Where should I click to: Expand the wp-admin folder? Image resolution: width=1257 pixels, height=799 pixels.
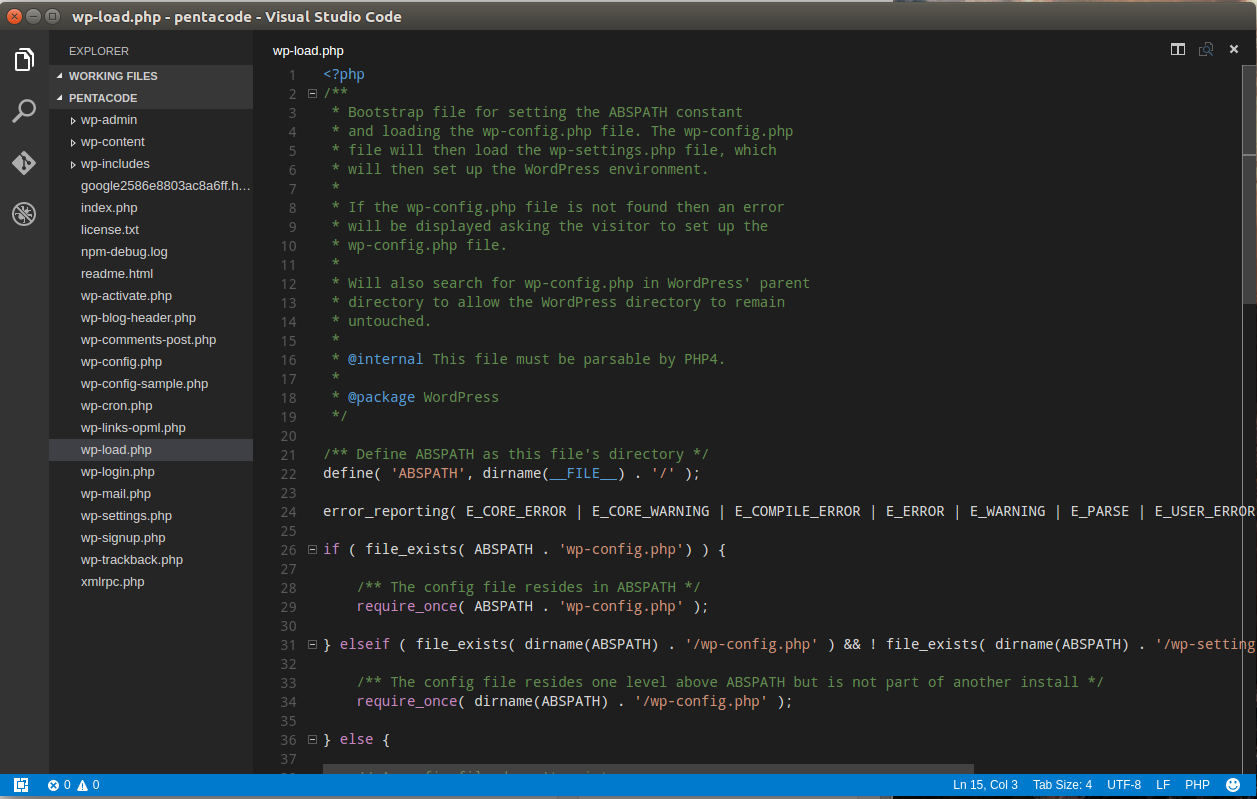pos(151,120)
